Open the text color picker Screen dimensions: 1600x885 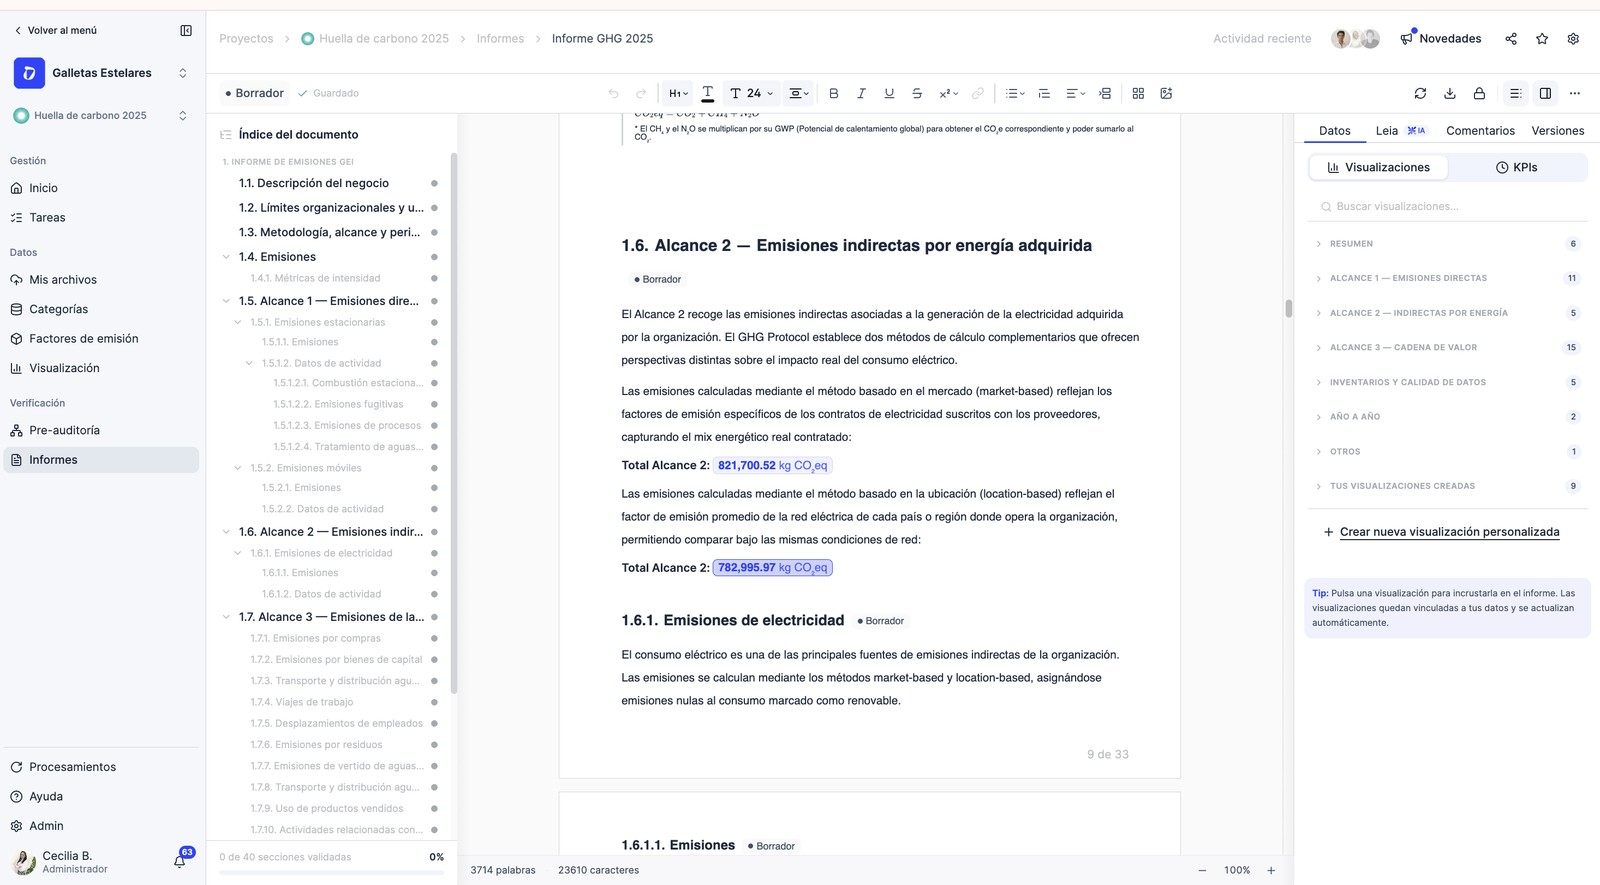pyautogui.click(x=707, y=93)
